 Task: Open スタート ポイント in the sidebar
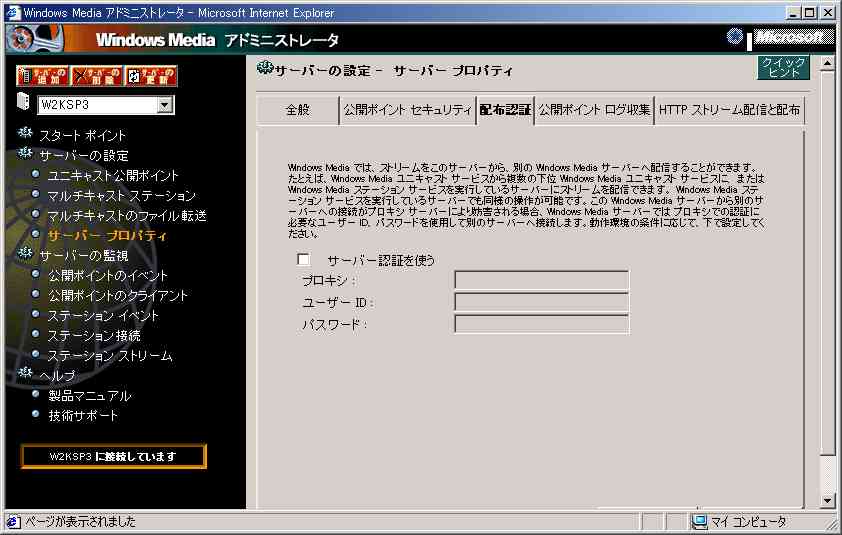(82, 135)
